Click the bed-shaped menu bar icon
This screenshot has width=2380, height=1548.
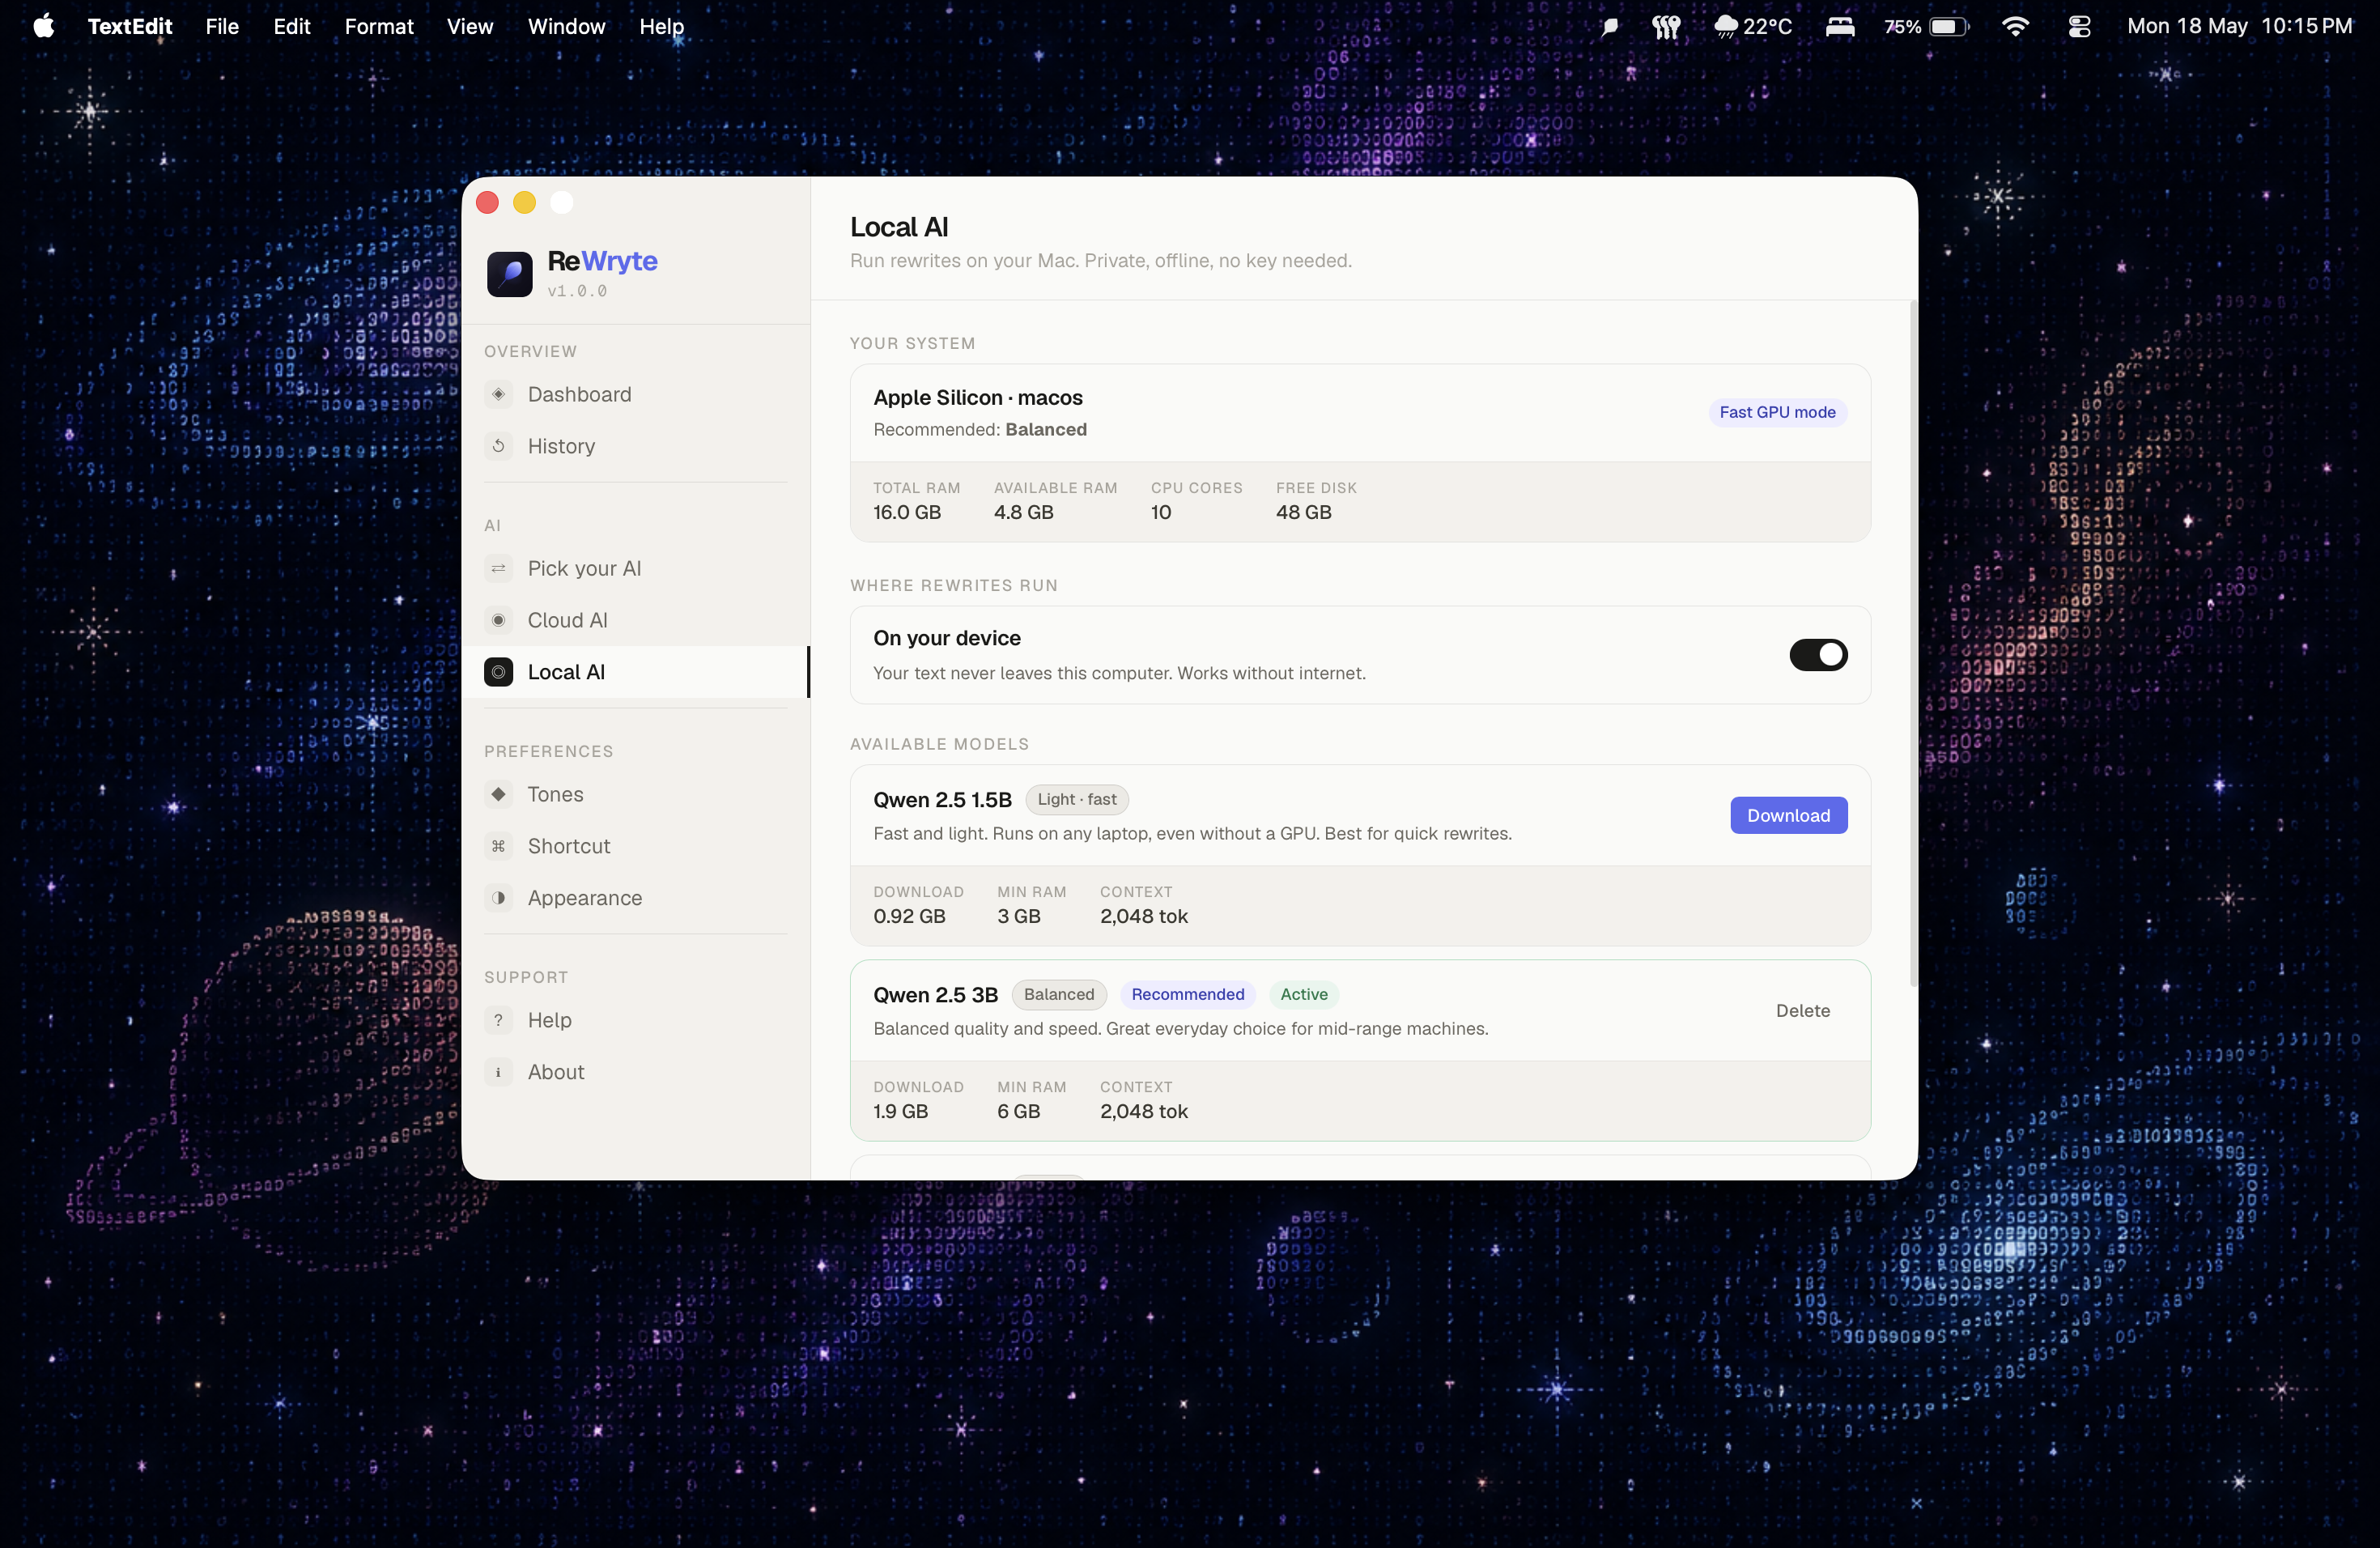tap(1840, 26)
